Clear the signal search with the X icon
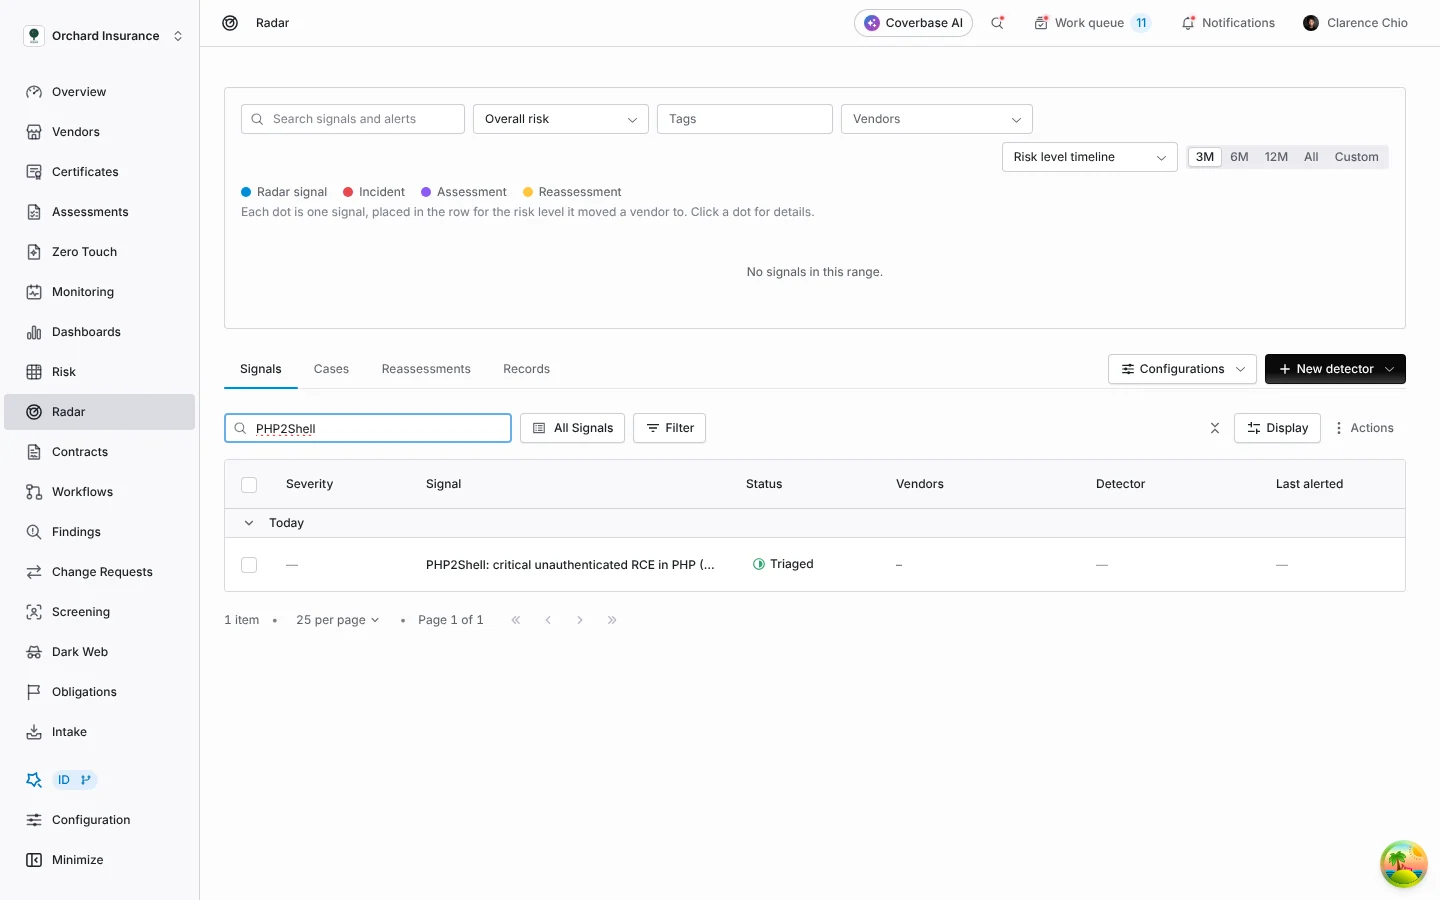The image size is (1440, 900). (1215, 428)
